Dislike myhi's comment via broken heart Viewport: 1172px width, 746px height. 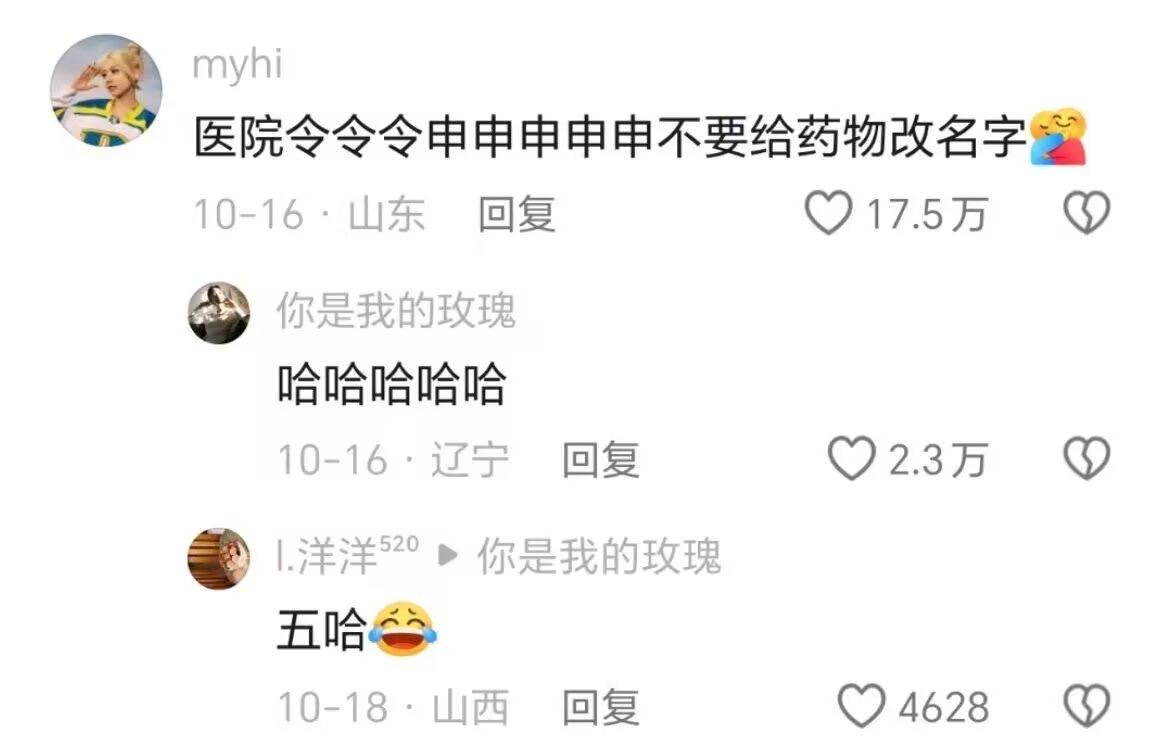1087,213
